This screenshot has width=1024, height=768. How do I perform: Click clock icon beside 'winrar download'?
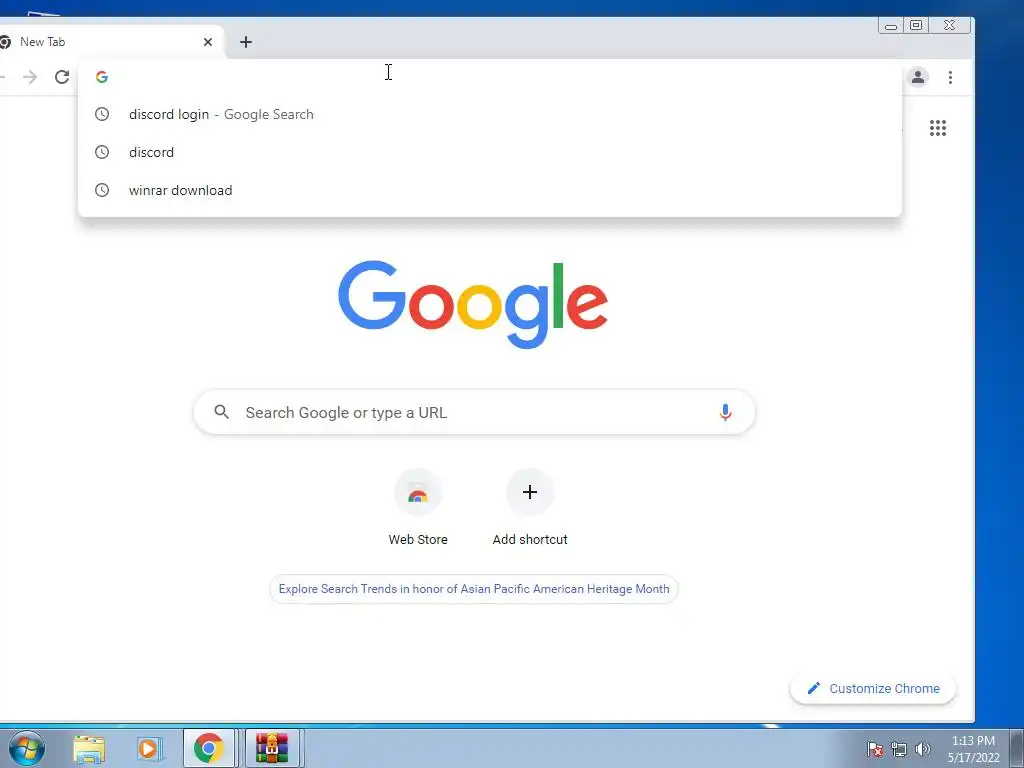[102, 190]
